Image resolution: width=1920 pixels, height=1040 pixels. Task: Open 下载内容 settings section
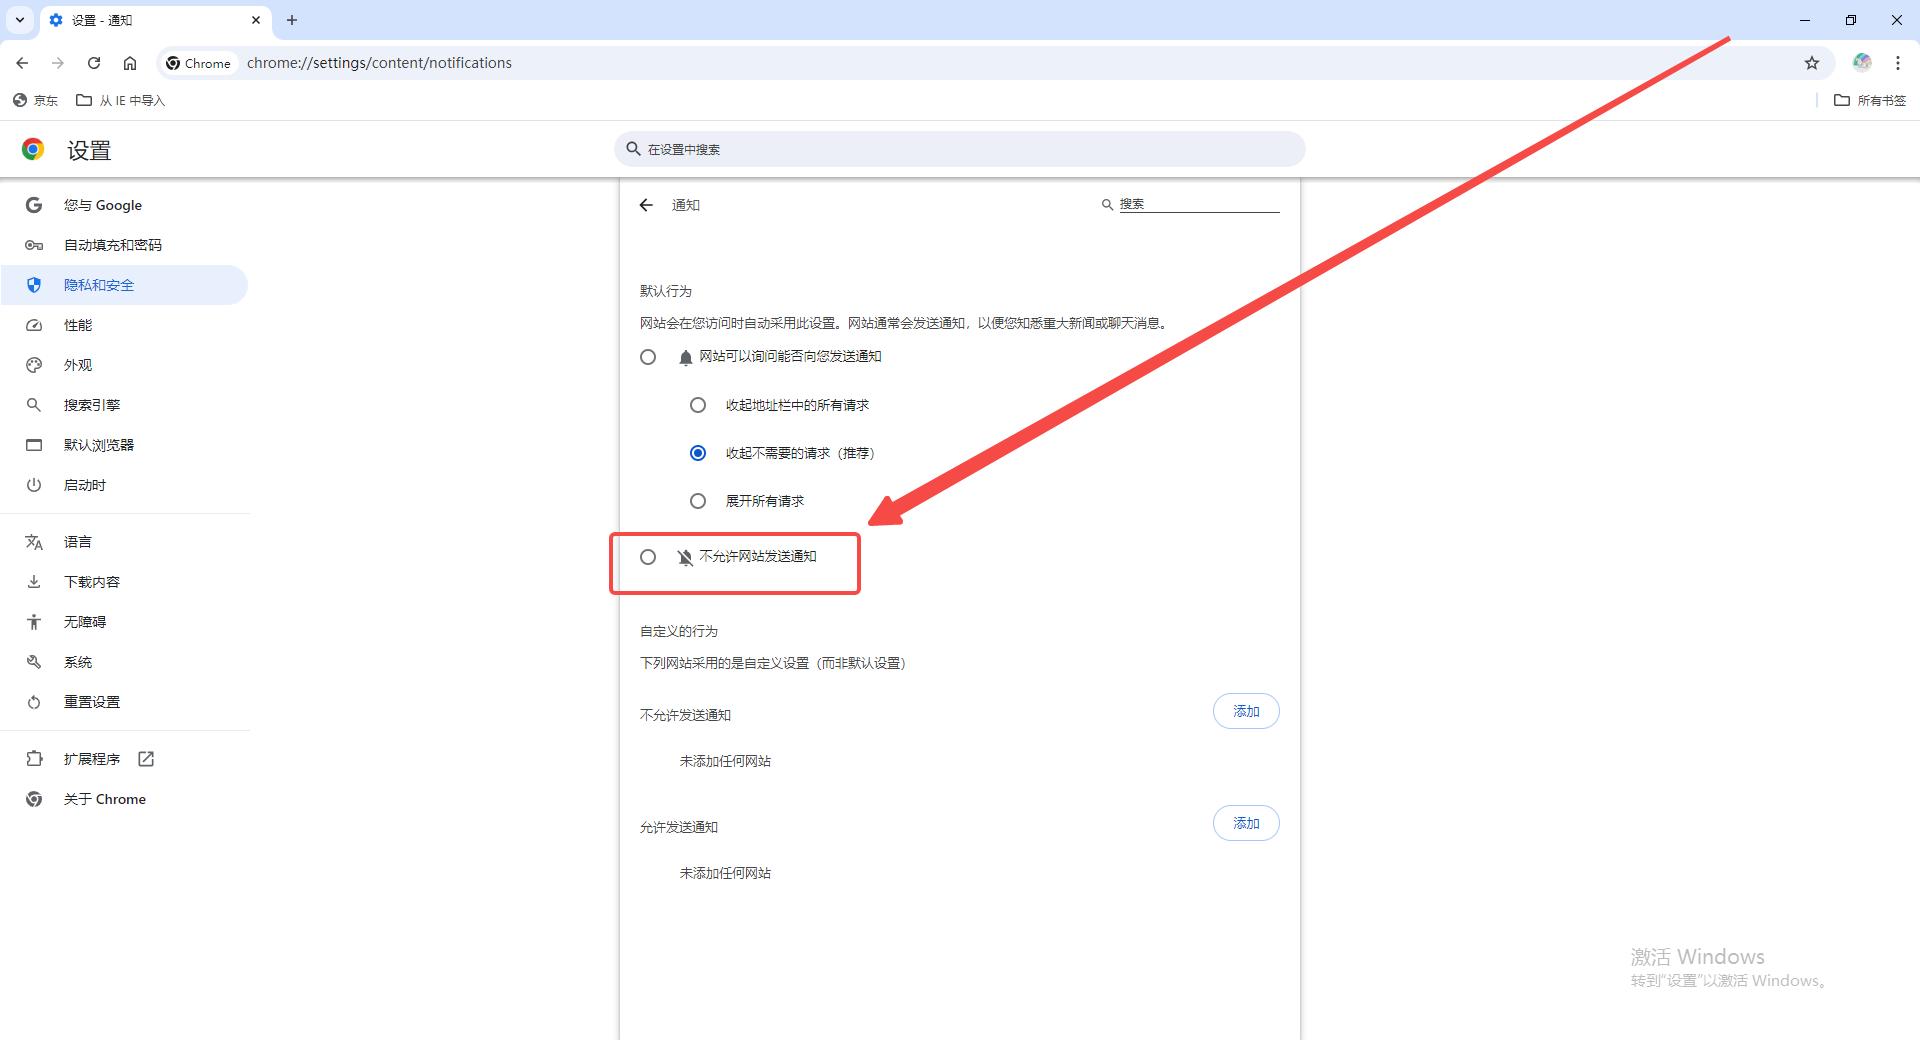(x=124, y=582)
